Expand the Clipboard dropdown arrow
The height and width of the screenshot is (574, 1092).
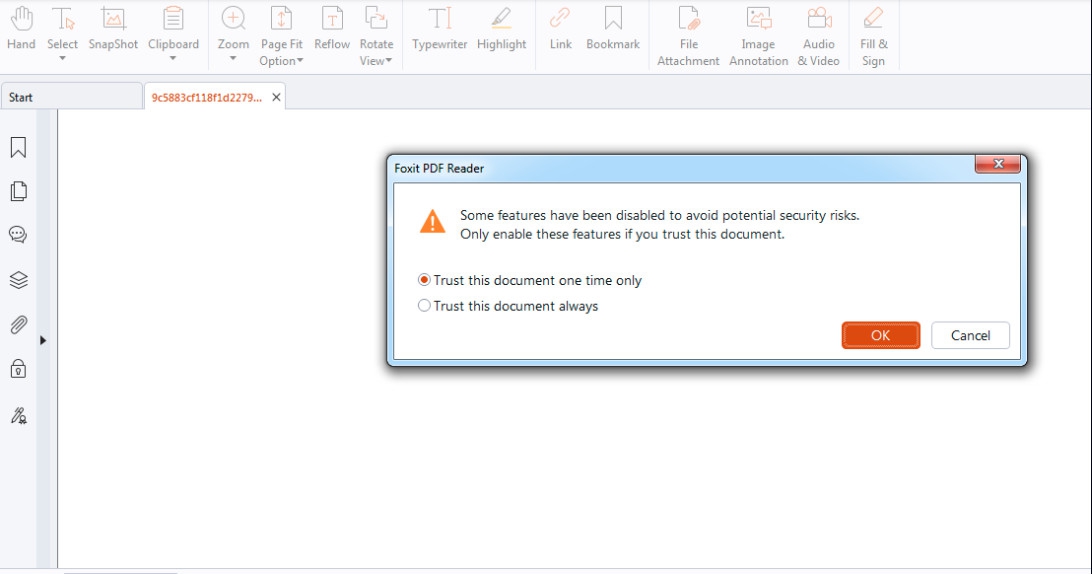click(173, 59)
